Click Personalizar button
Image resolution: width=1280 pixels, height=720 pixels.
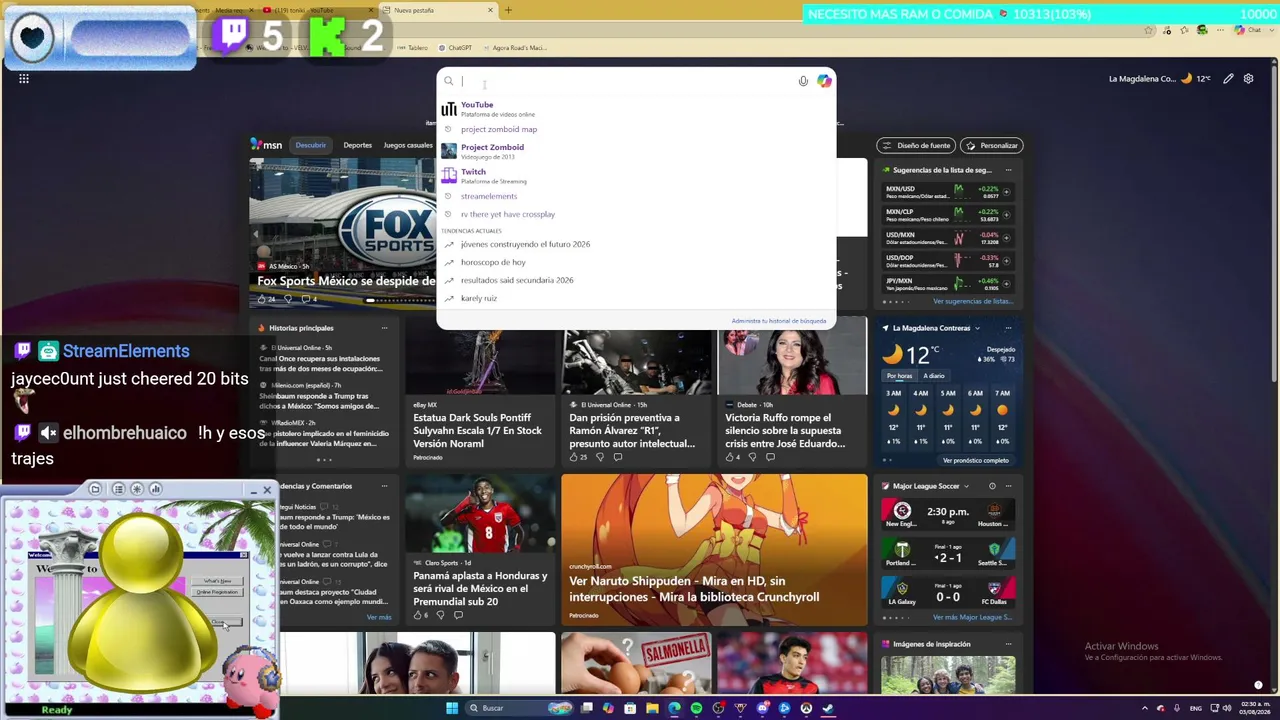coord(992,145)
